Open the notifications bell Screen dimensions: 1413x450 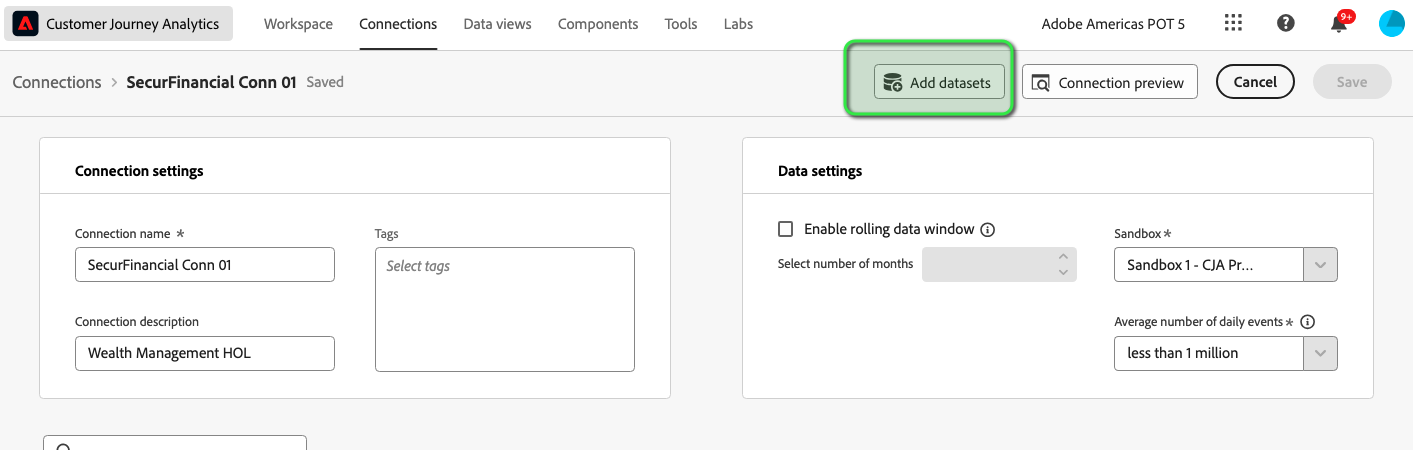(1339, 24)
